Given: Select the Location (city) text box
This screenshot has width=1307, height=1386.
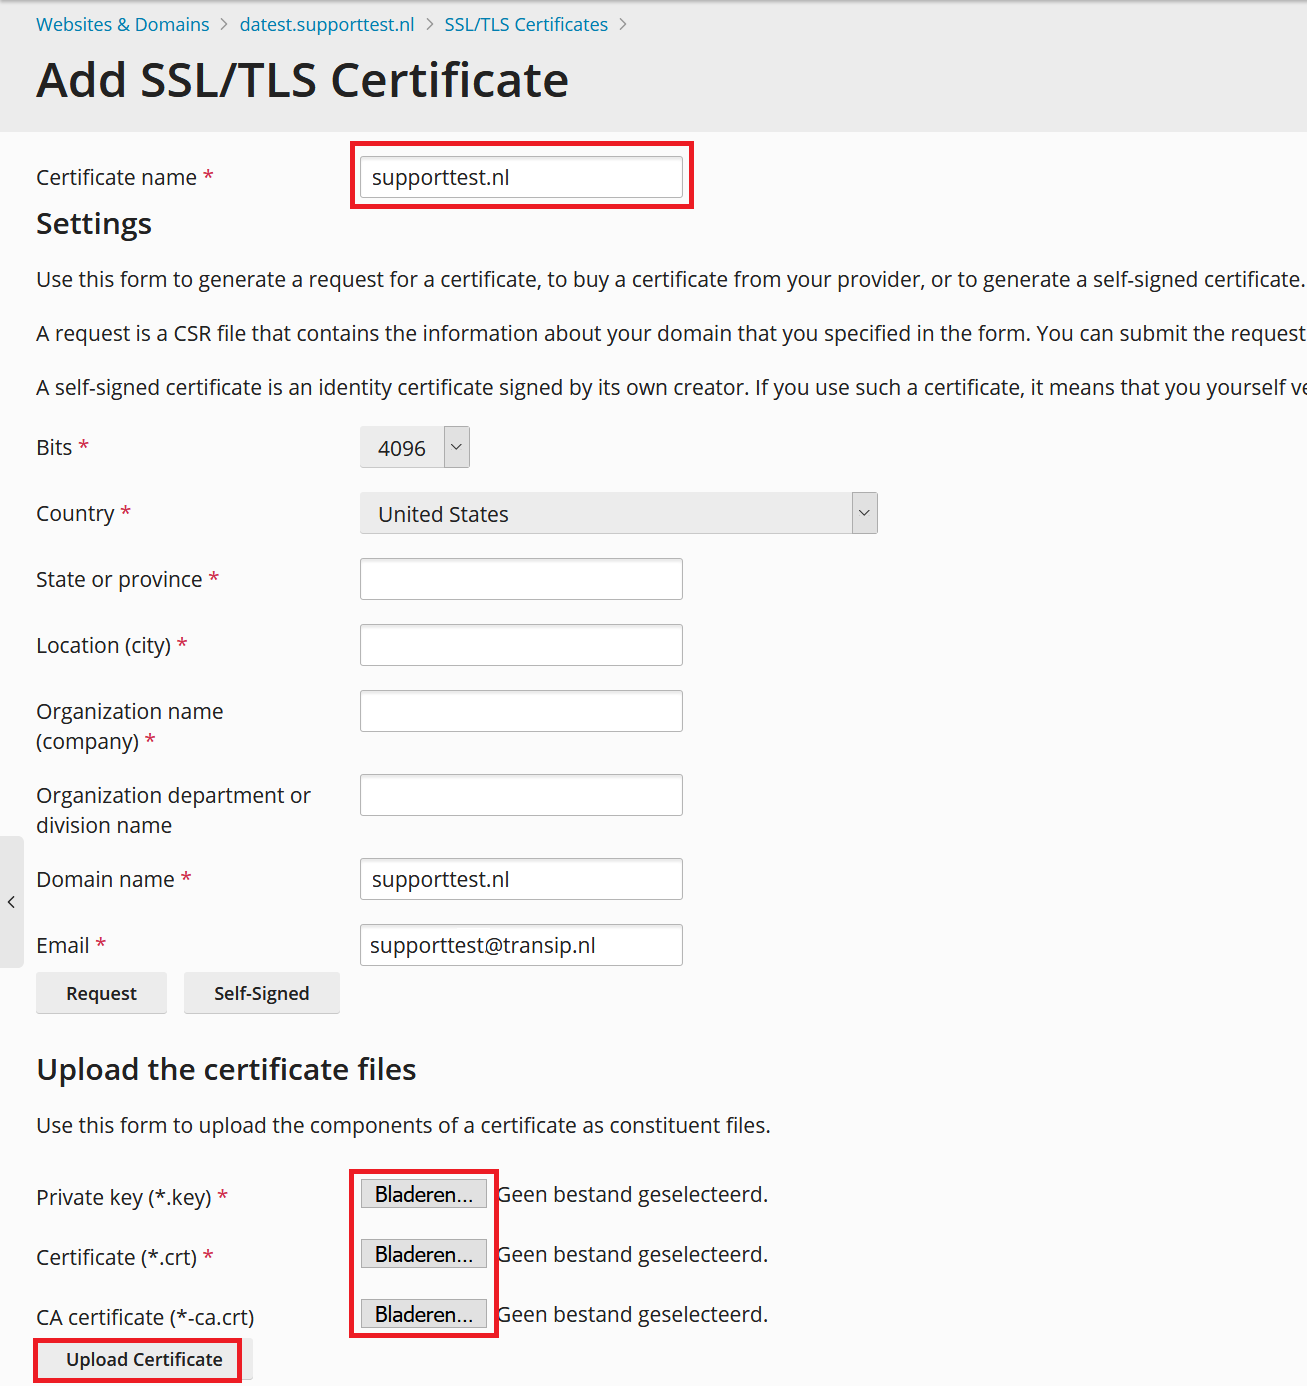Looking at the screenshot, I should (521, 645).
